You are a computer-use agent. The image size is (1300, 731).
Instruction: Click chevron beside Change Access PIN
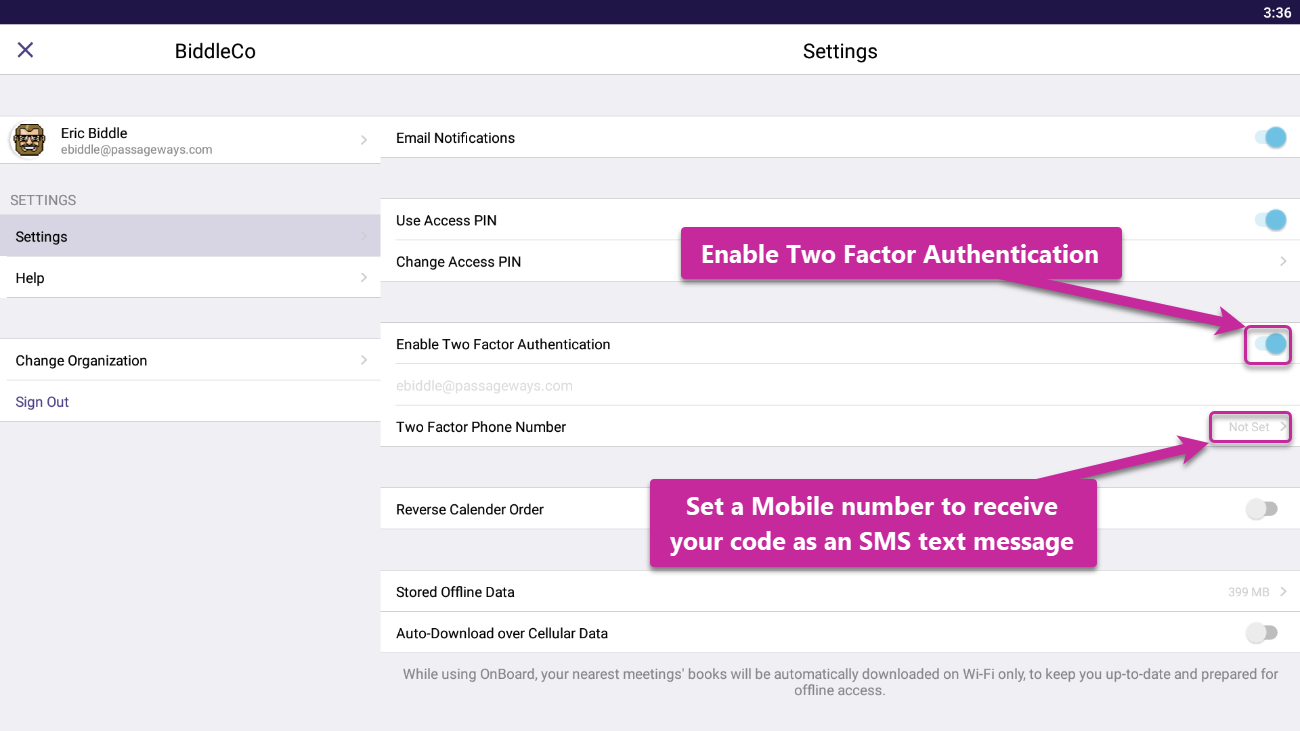(x=1283, y=262)
